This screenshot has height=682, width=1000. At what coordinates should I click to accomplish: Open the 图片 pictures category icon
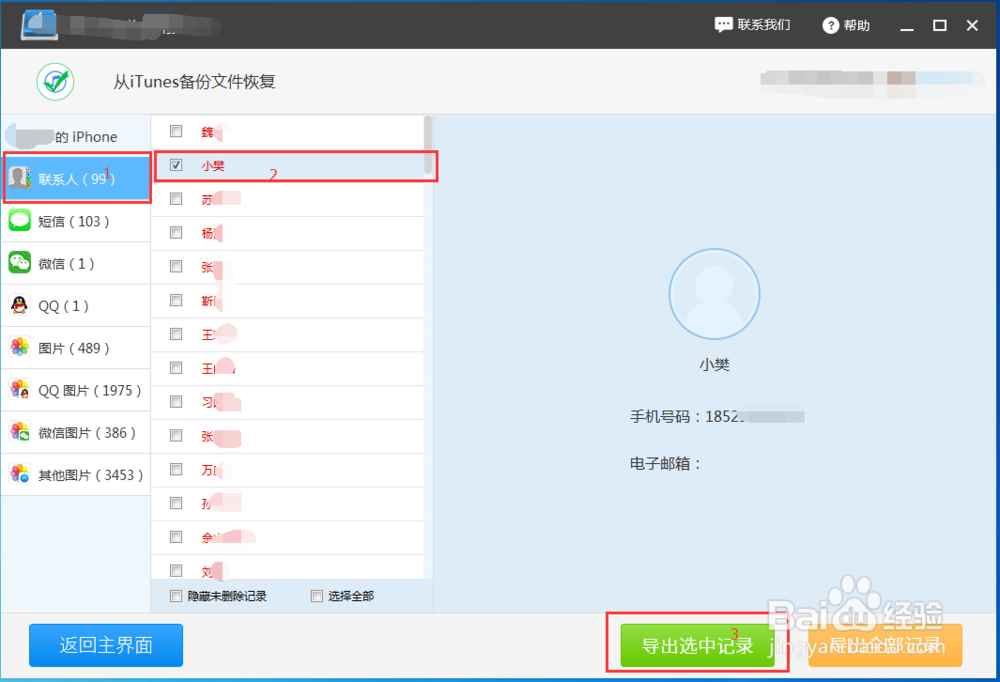(21, 347)
